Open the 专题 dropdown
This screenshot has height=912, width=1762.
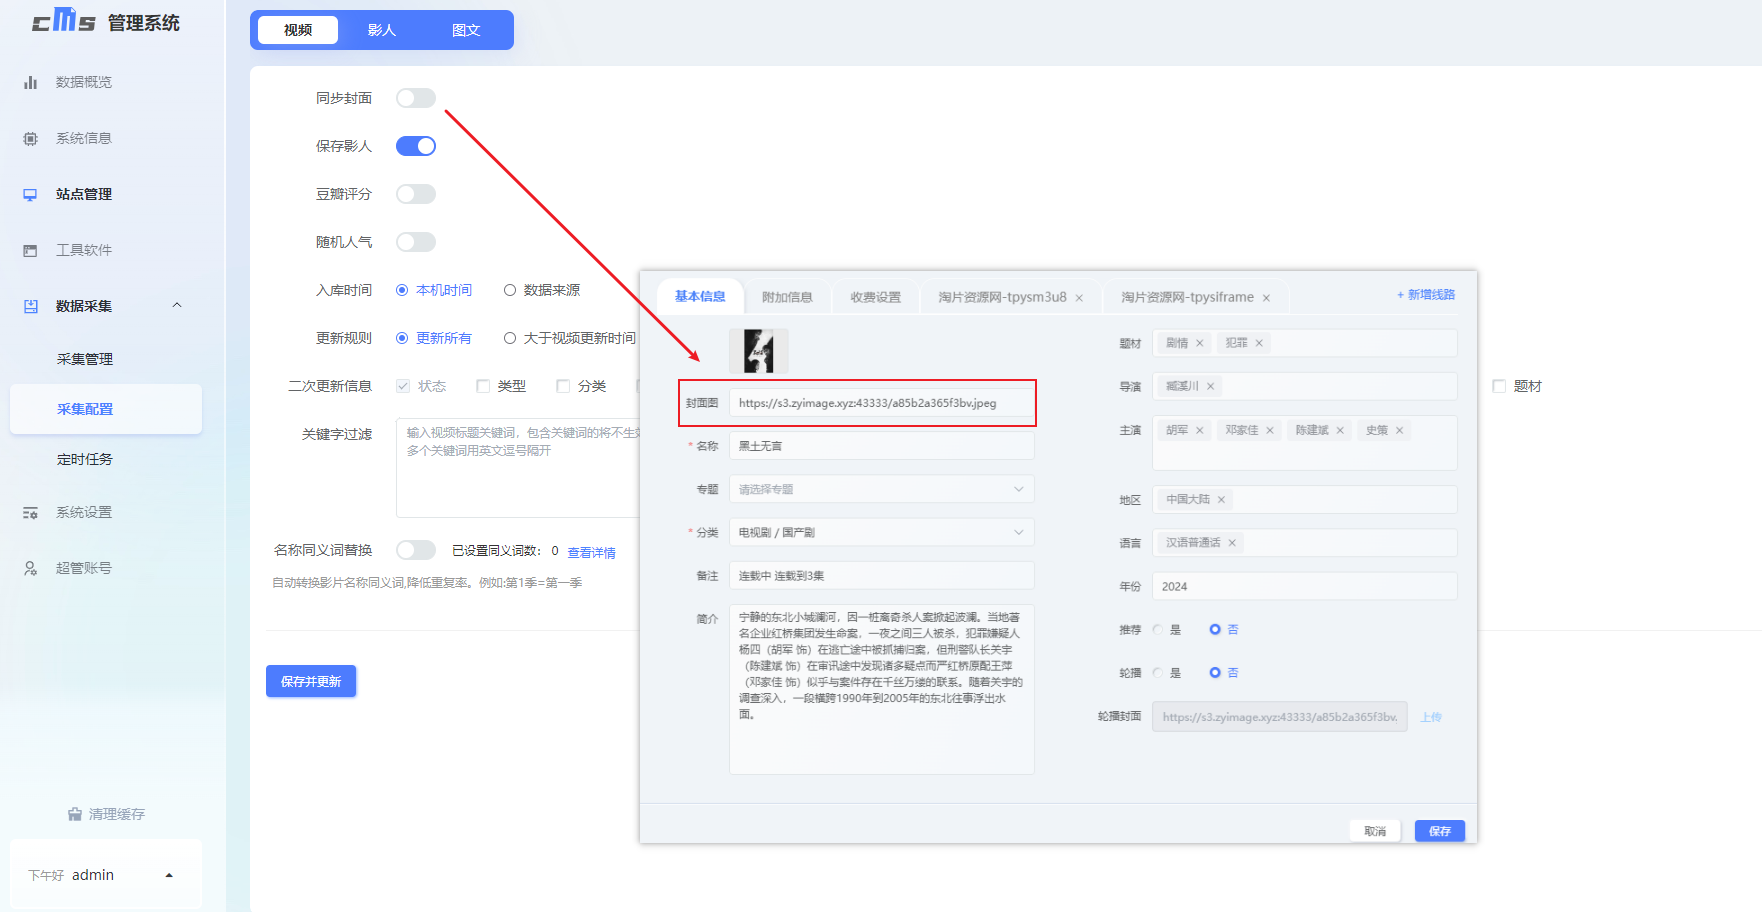click(881, 489)
